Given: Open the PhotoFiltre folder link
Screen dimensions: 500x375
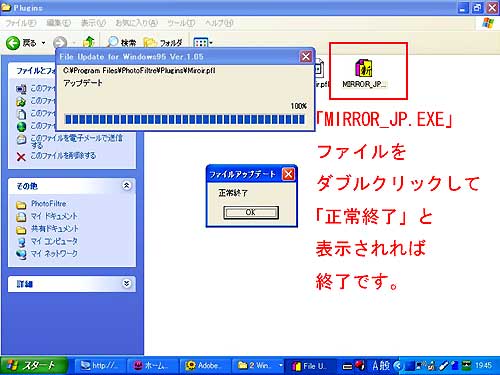Looking at the screenshot, I should coord(48,204).
